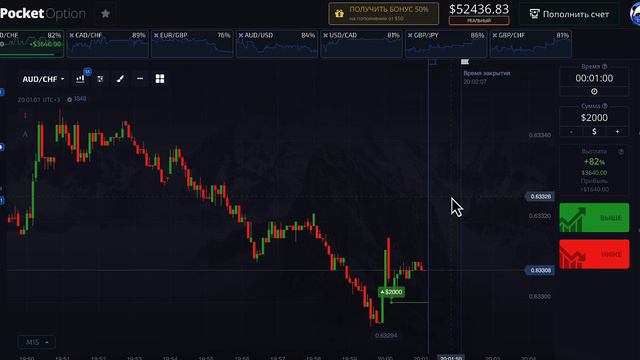Click the РЕАЛЬНЫЙ account type label
The image size is (640, 360).
[479, 20]
